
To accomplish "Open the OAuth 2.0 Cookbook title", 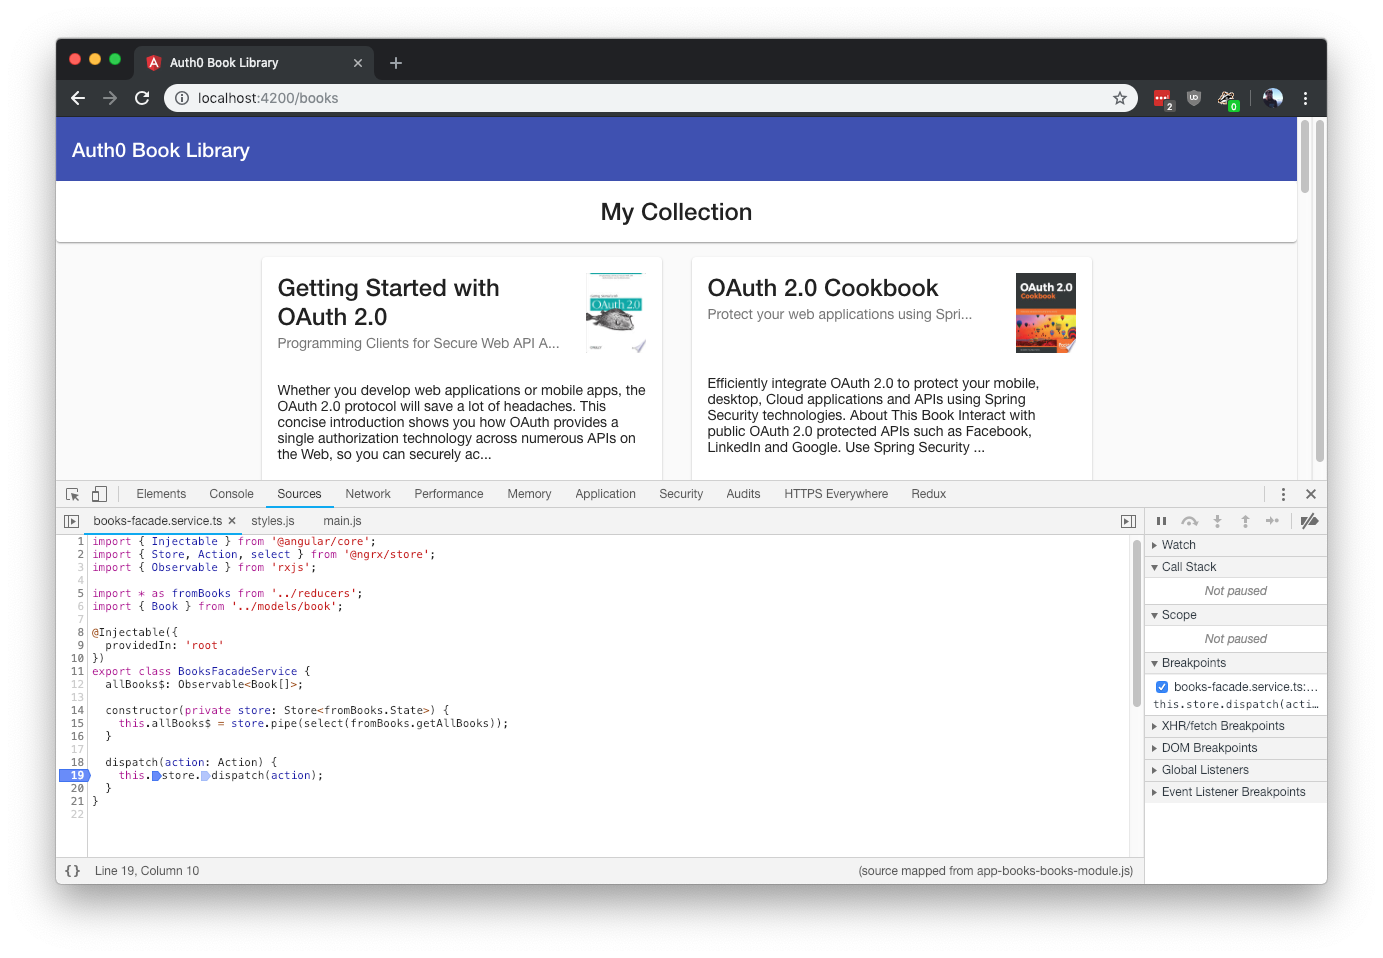I will [823, 288].
